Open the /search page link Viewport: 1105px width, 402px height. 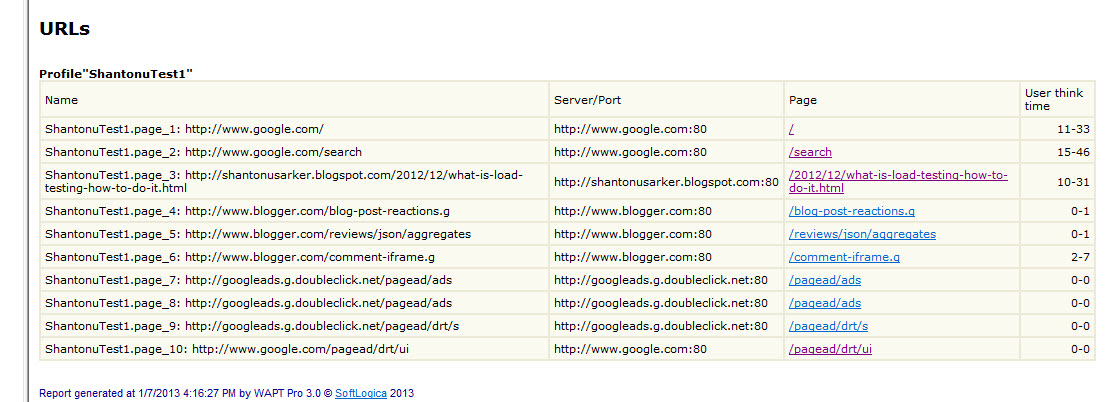pyautogui.click(x=810, y=152)
